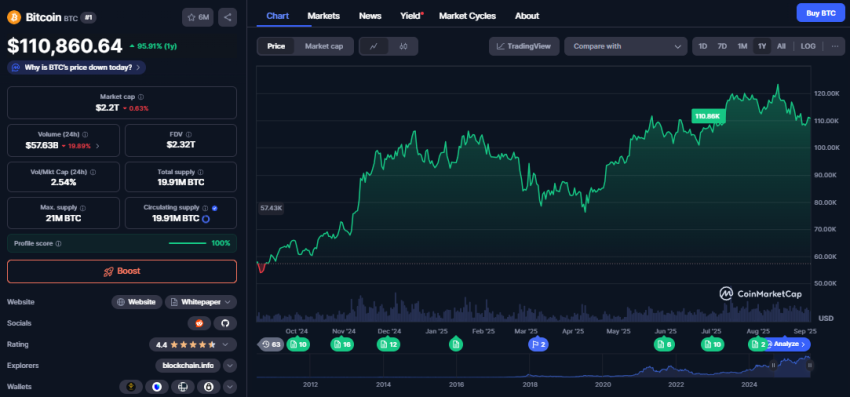Click the share icon beside the 6M star

pos(227,17)
